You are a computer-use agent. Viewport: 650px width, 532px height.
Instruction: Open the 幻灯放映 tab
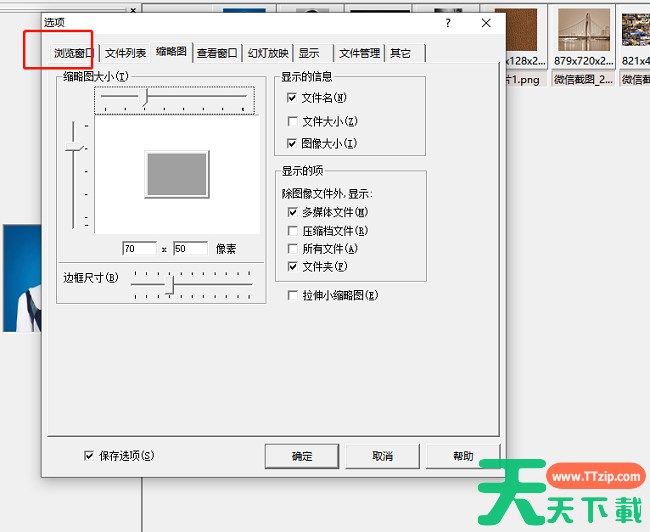click(x=268, y=53)
